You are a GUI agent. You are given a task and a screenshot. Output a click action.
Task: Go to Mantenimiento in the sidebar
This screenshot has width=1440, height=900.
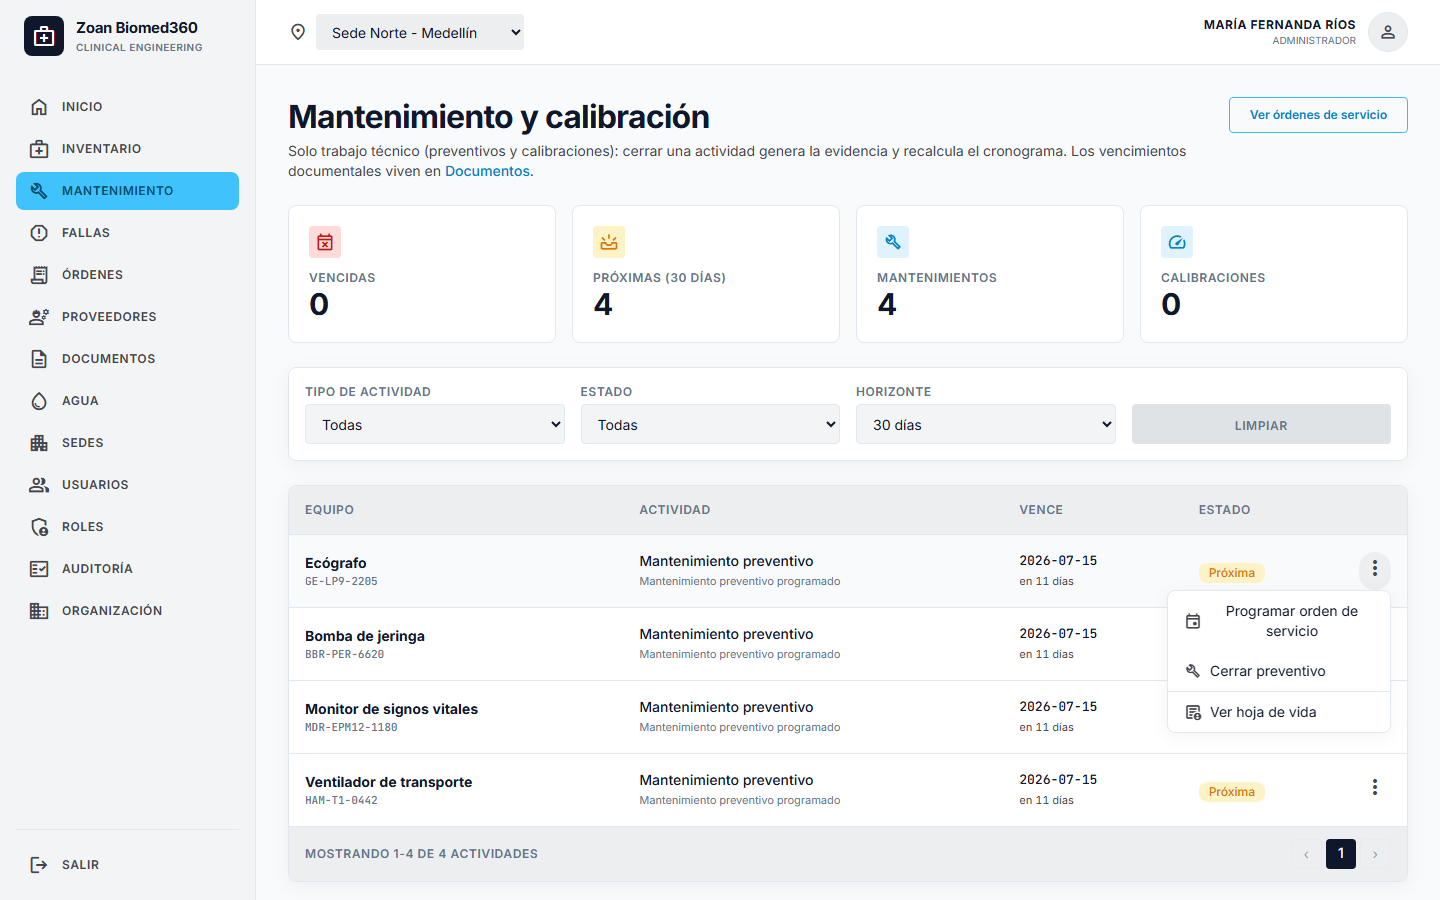pyautogui.click(x=127, y=191)
